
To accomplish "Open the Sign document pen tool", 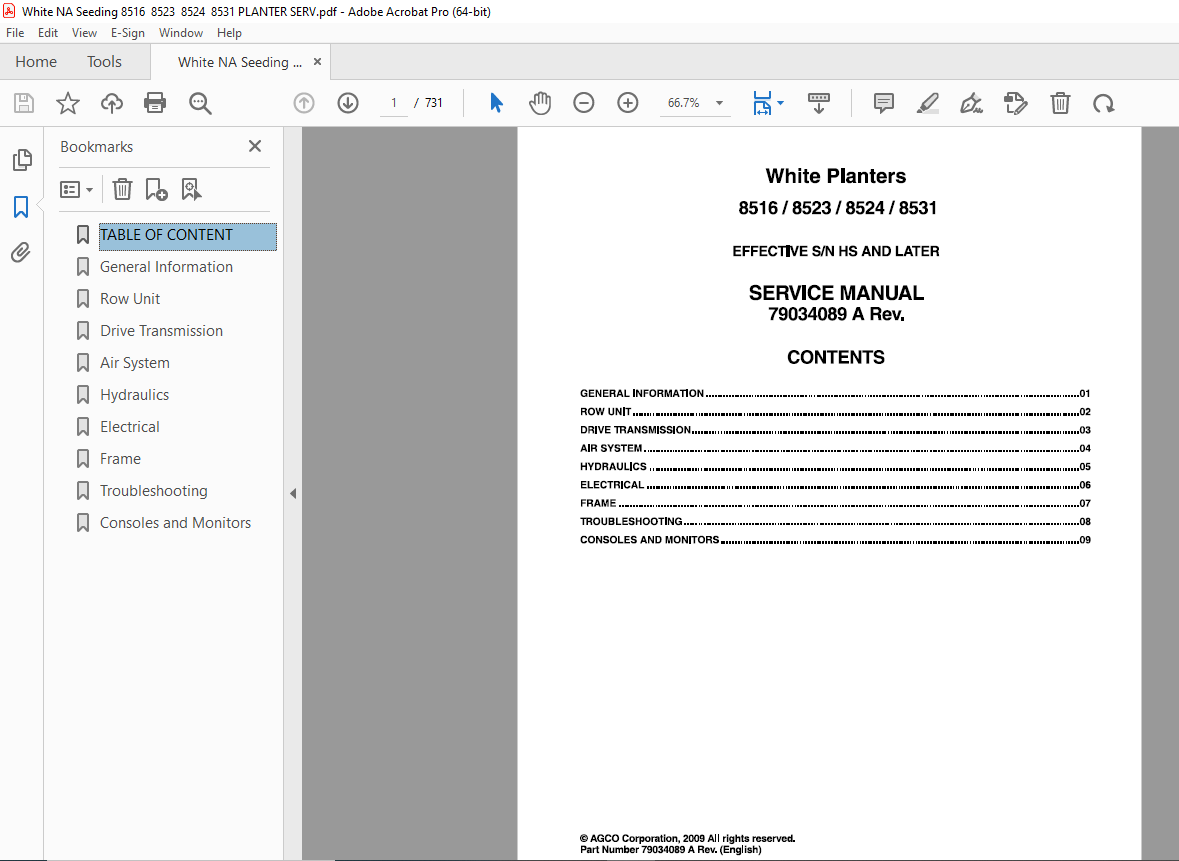I will click(x=971, y=103).
